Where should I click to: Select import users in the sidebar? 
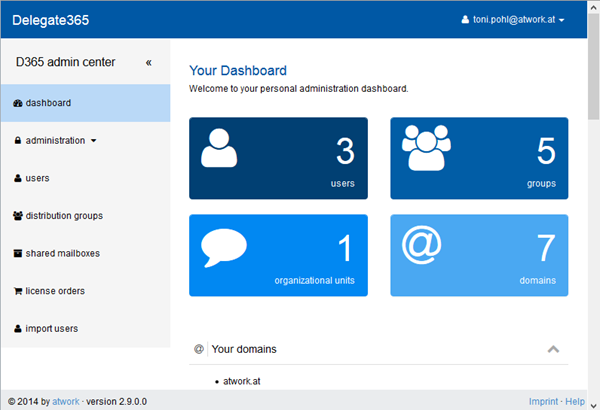coord(51,329)
